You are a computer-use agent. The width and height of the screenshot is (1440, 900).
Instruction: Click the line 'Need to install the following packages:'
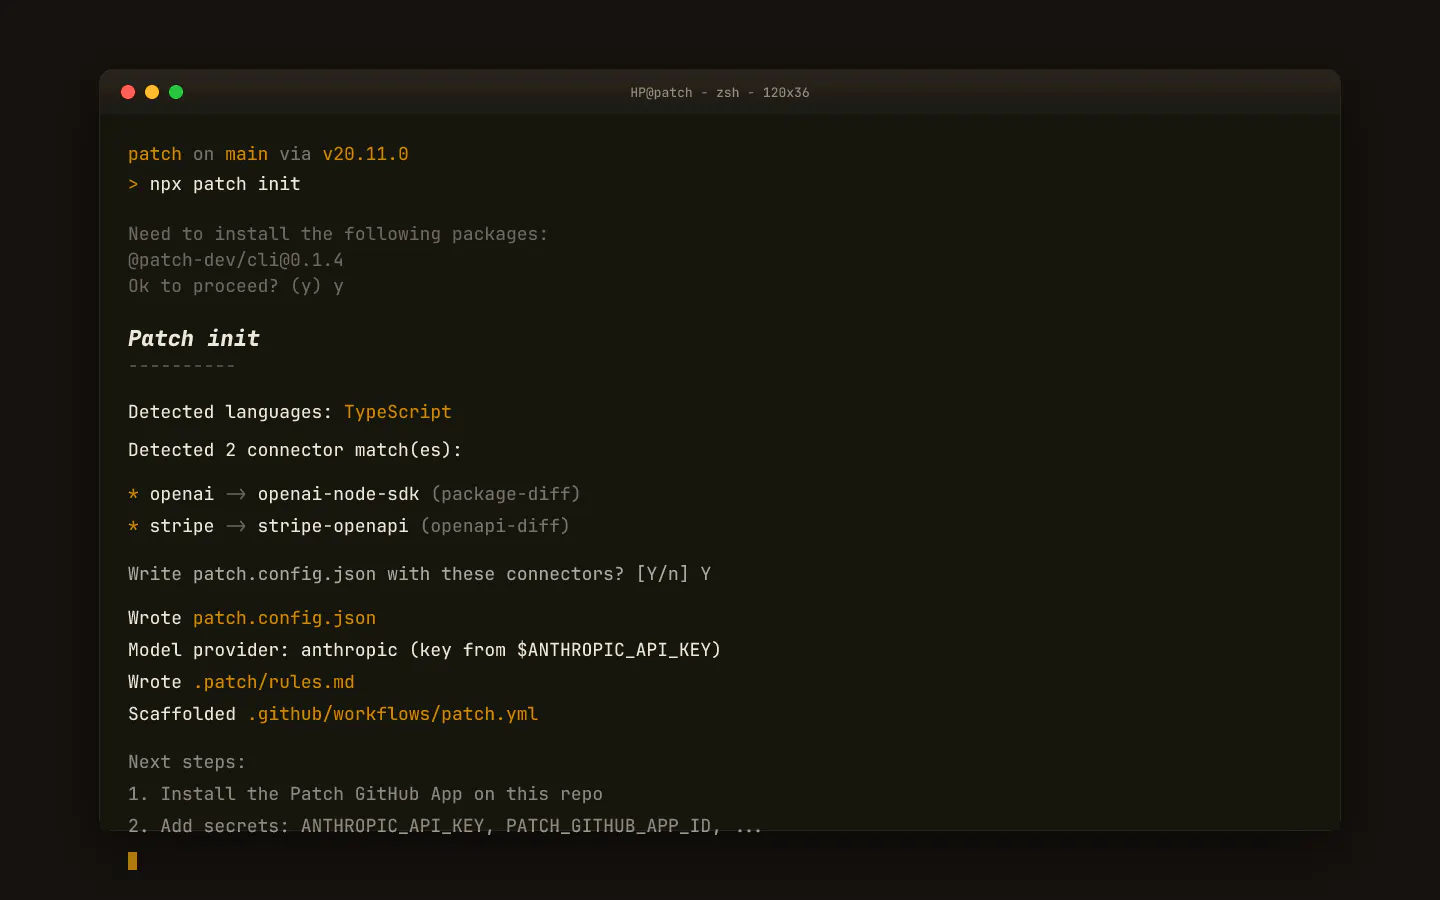[338, 234]
